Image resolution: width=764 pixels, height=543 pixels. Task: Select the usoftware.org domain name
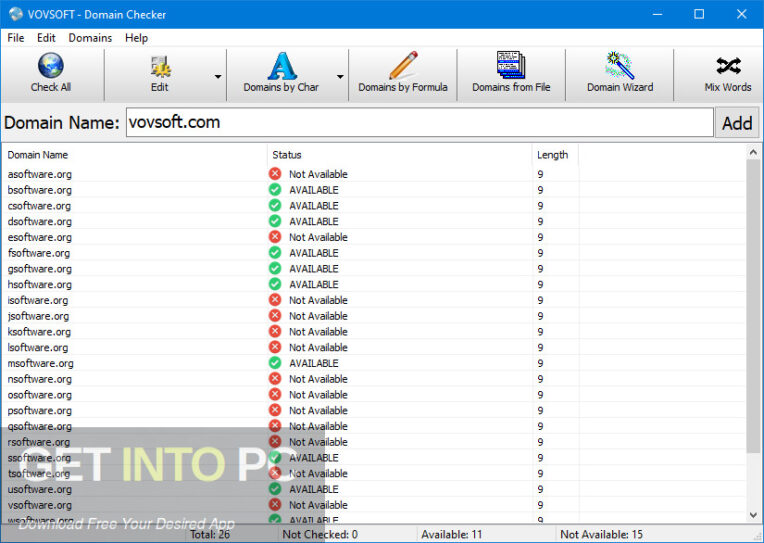click(x=39, y=489)
